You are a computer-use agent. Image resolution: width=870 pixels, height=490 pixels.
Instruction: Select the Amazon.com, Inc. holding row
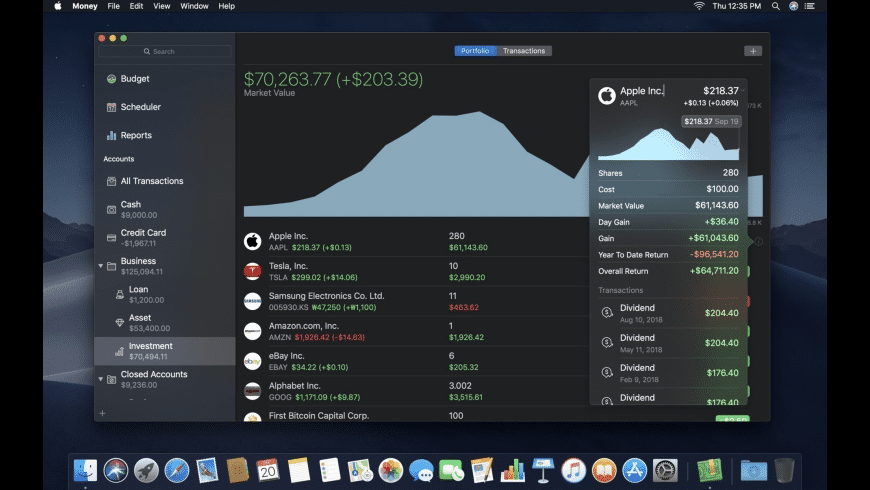coord(416,331)
